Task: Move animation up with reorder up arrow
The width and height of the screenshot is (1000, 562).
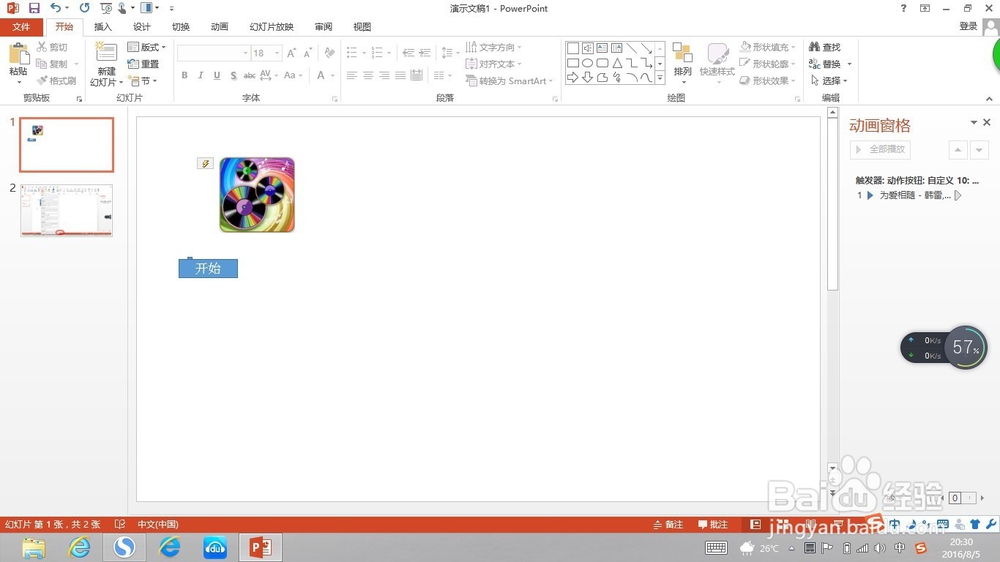Action: click(957, 150)
